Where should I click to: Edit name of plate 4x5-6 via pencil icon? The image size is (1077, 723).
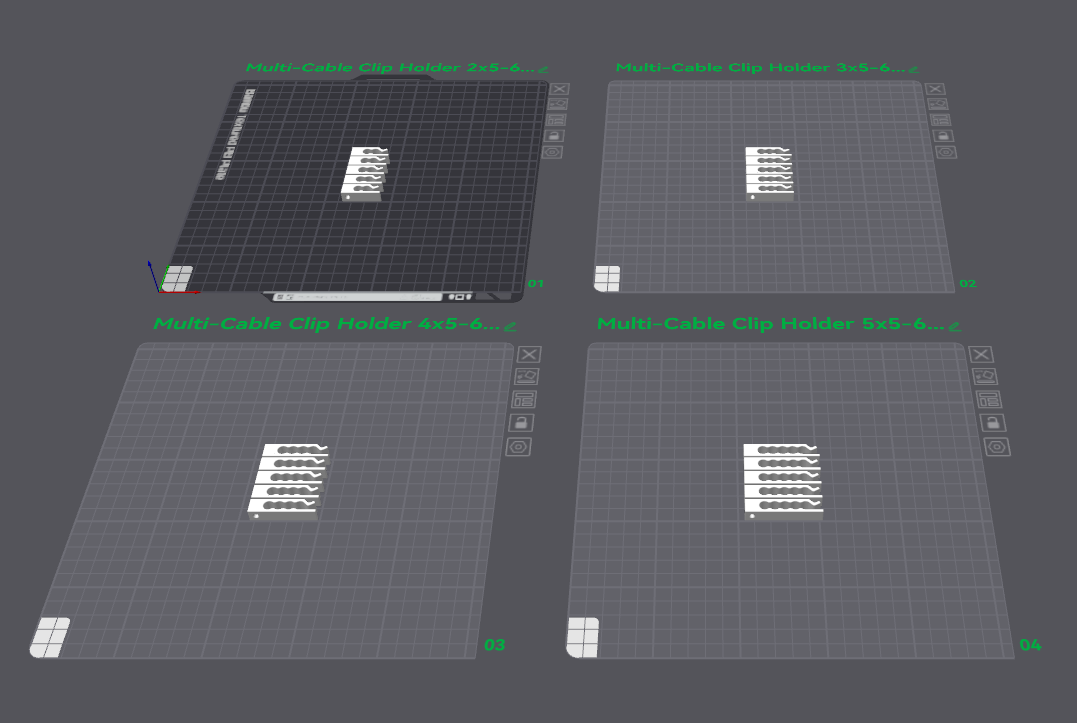(x=510, y=326)
